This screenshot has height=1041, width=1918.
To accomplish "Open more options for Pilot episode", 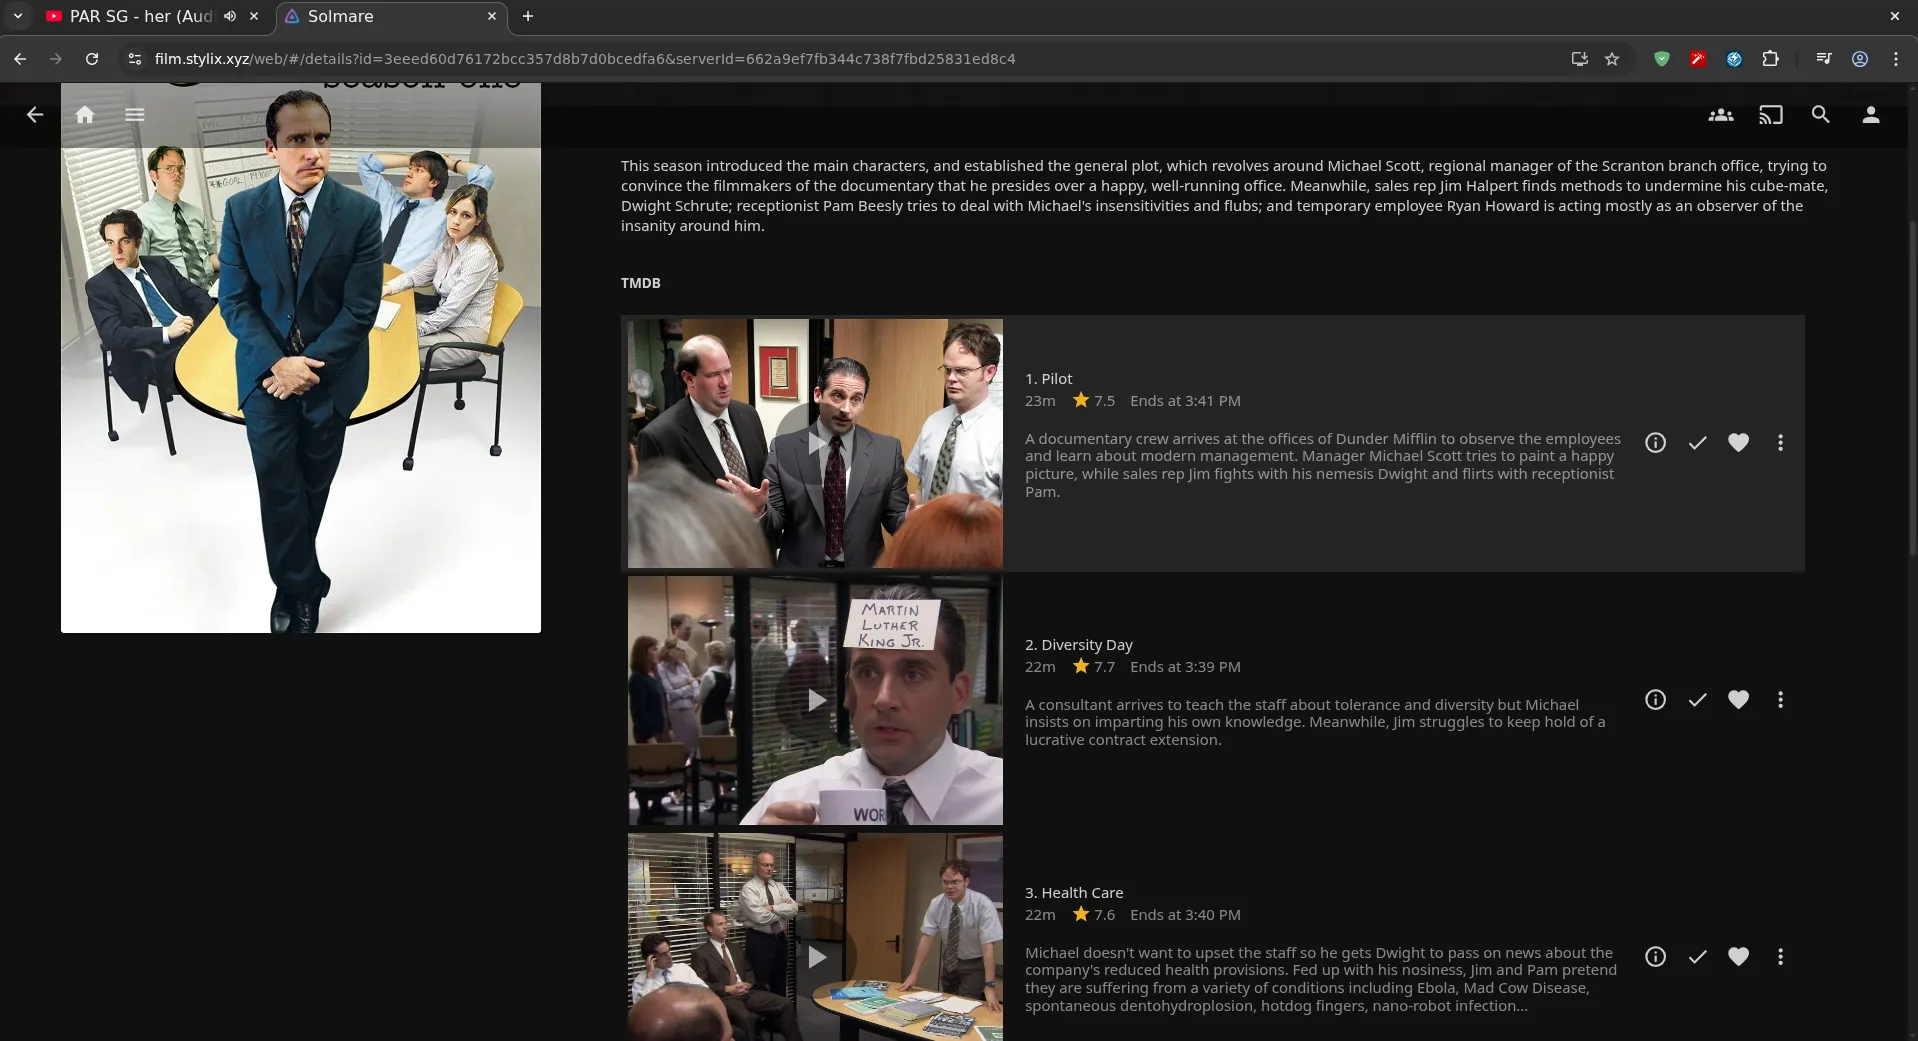I will (x=1780, y=443).
